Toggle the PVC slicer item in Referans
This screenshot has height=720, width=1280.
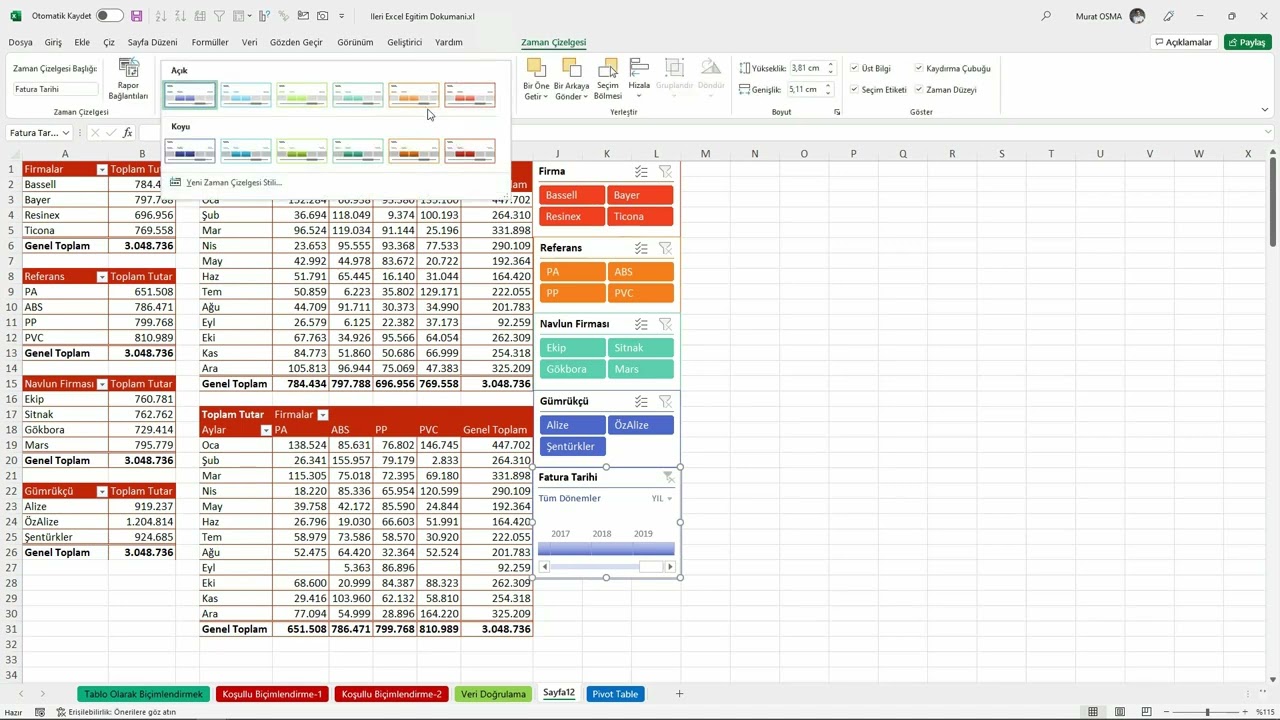coord(640,293)
